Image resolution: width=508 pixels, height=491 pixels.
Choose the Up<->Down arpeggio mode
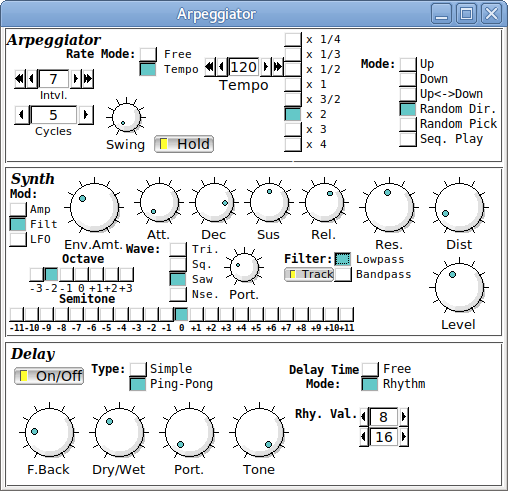click(x=408, y=94)
